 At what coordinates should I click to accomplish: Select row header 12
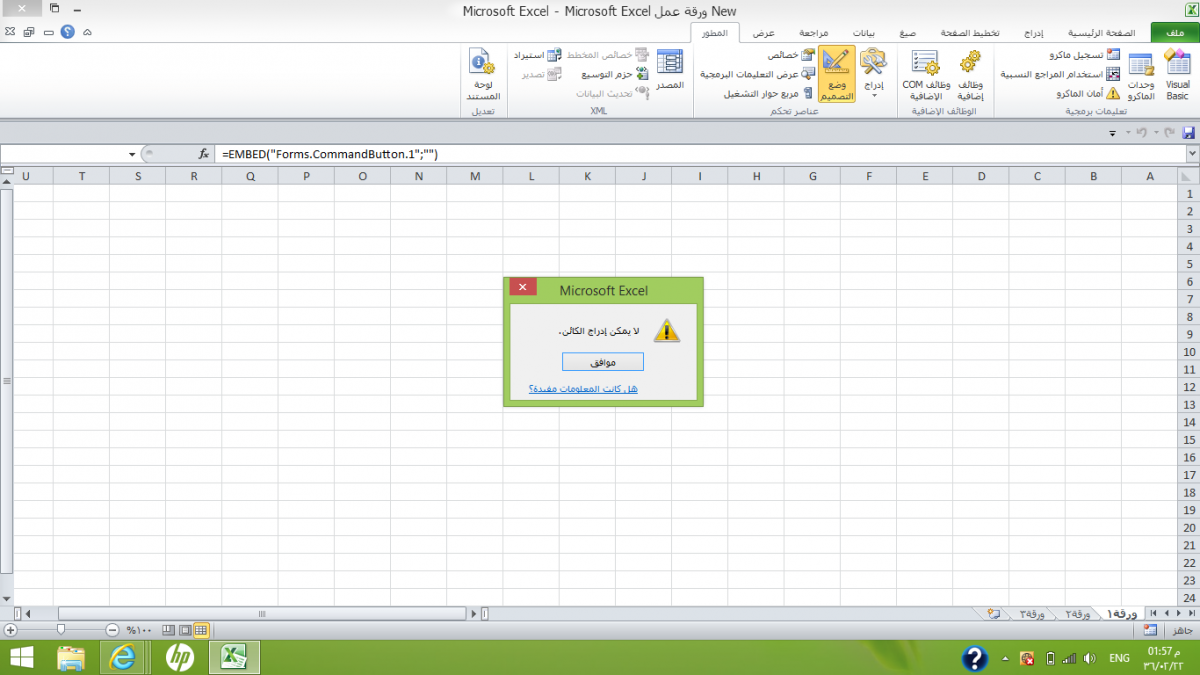coord(1189,387)
